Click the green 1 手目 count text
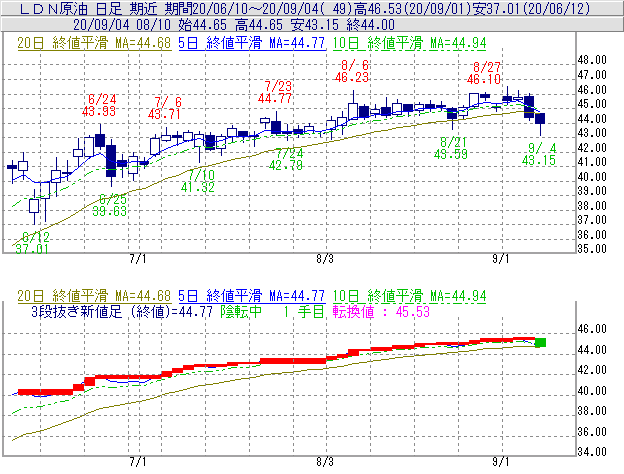624x474 pixels. tap(304, 312)
